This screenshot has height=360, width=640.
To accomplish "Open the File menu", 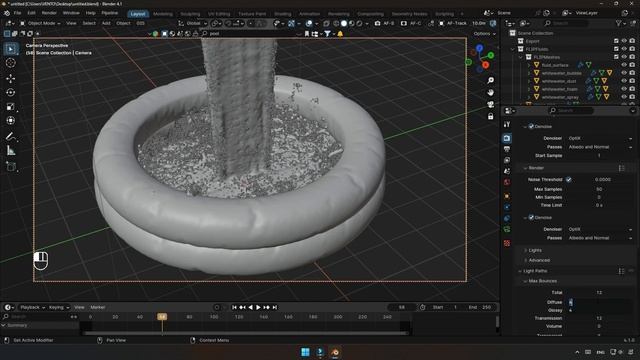I will 17,13.
